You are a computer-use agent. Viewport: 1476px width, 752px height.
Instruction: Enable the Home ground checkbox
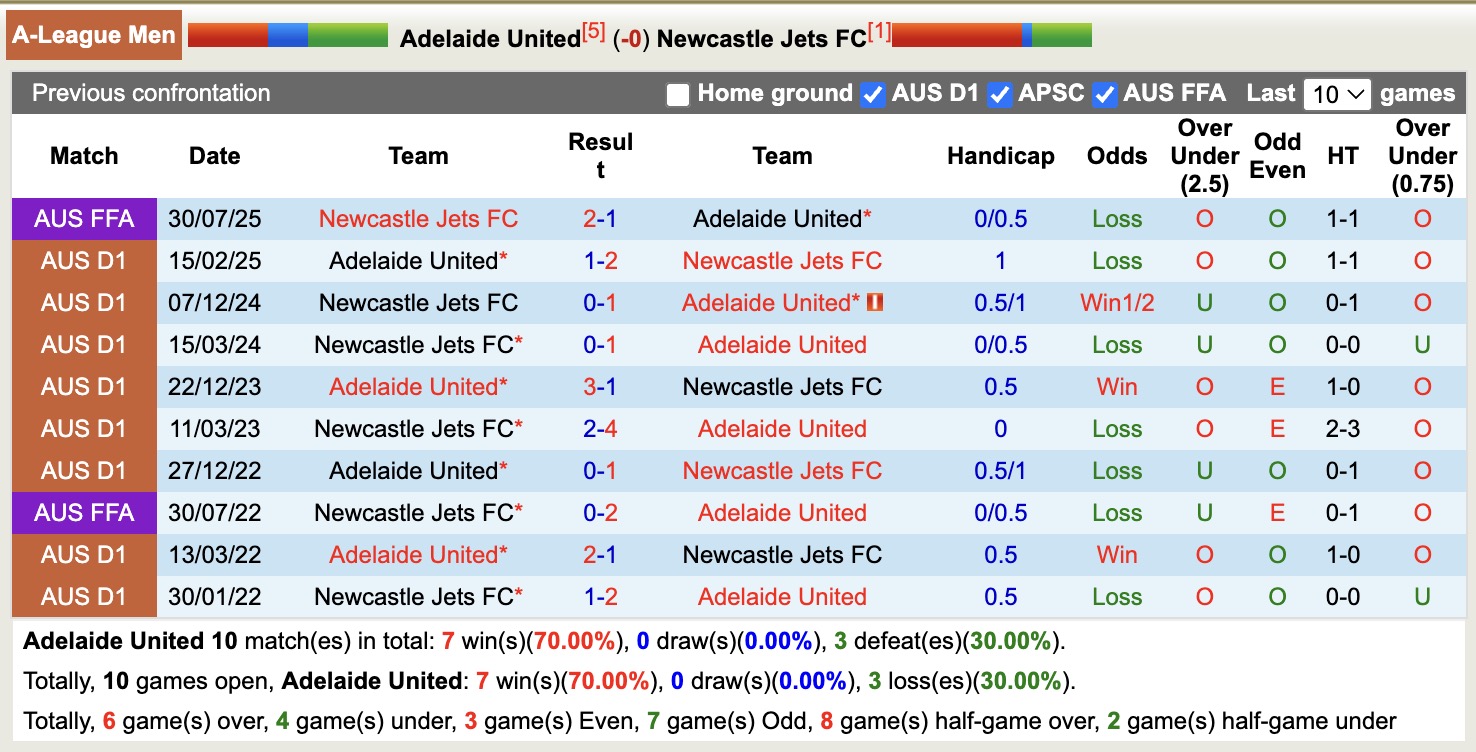[678, 93]
